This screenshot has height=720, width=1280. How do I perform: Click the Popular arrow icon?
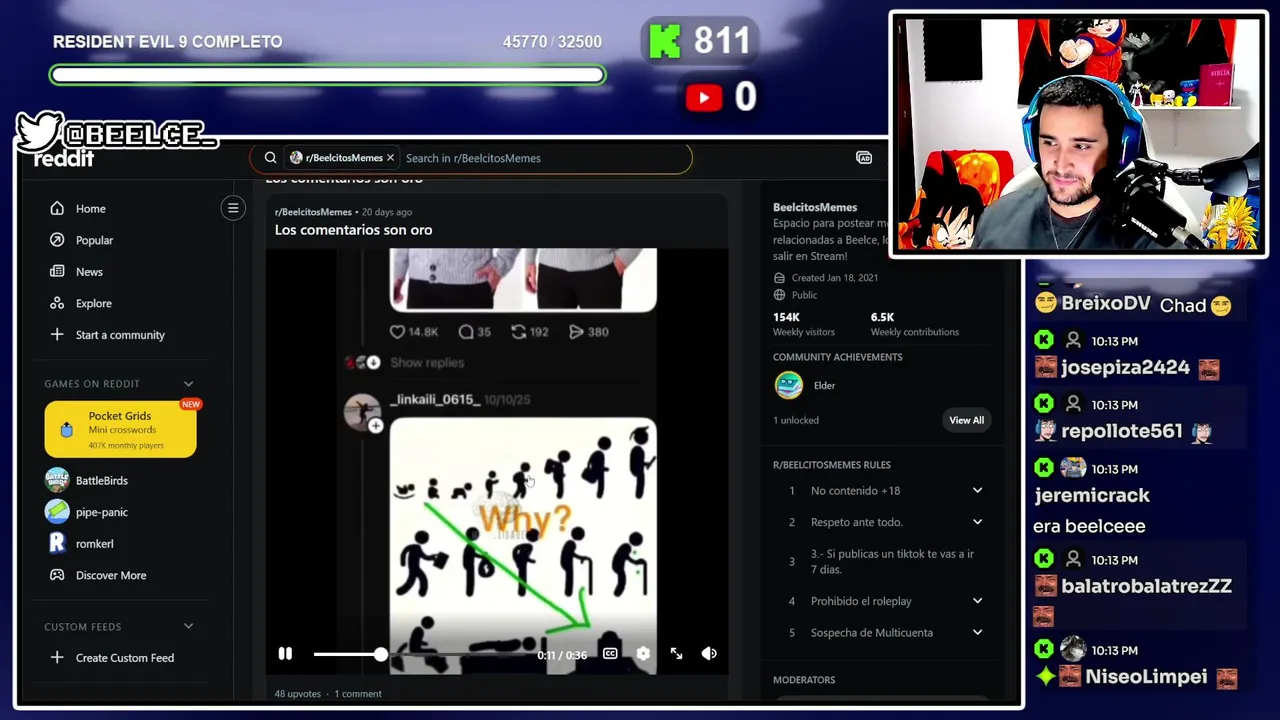57,240
